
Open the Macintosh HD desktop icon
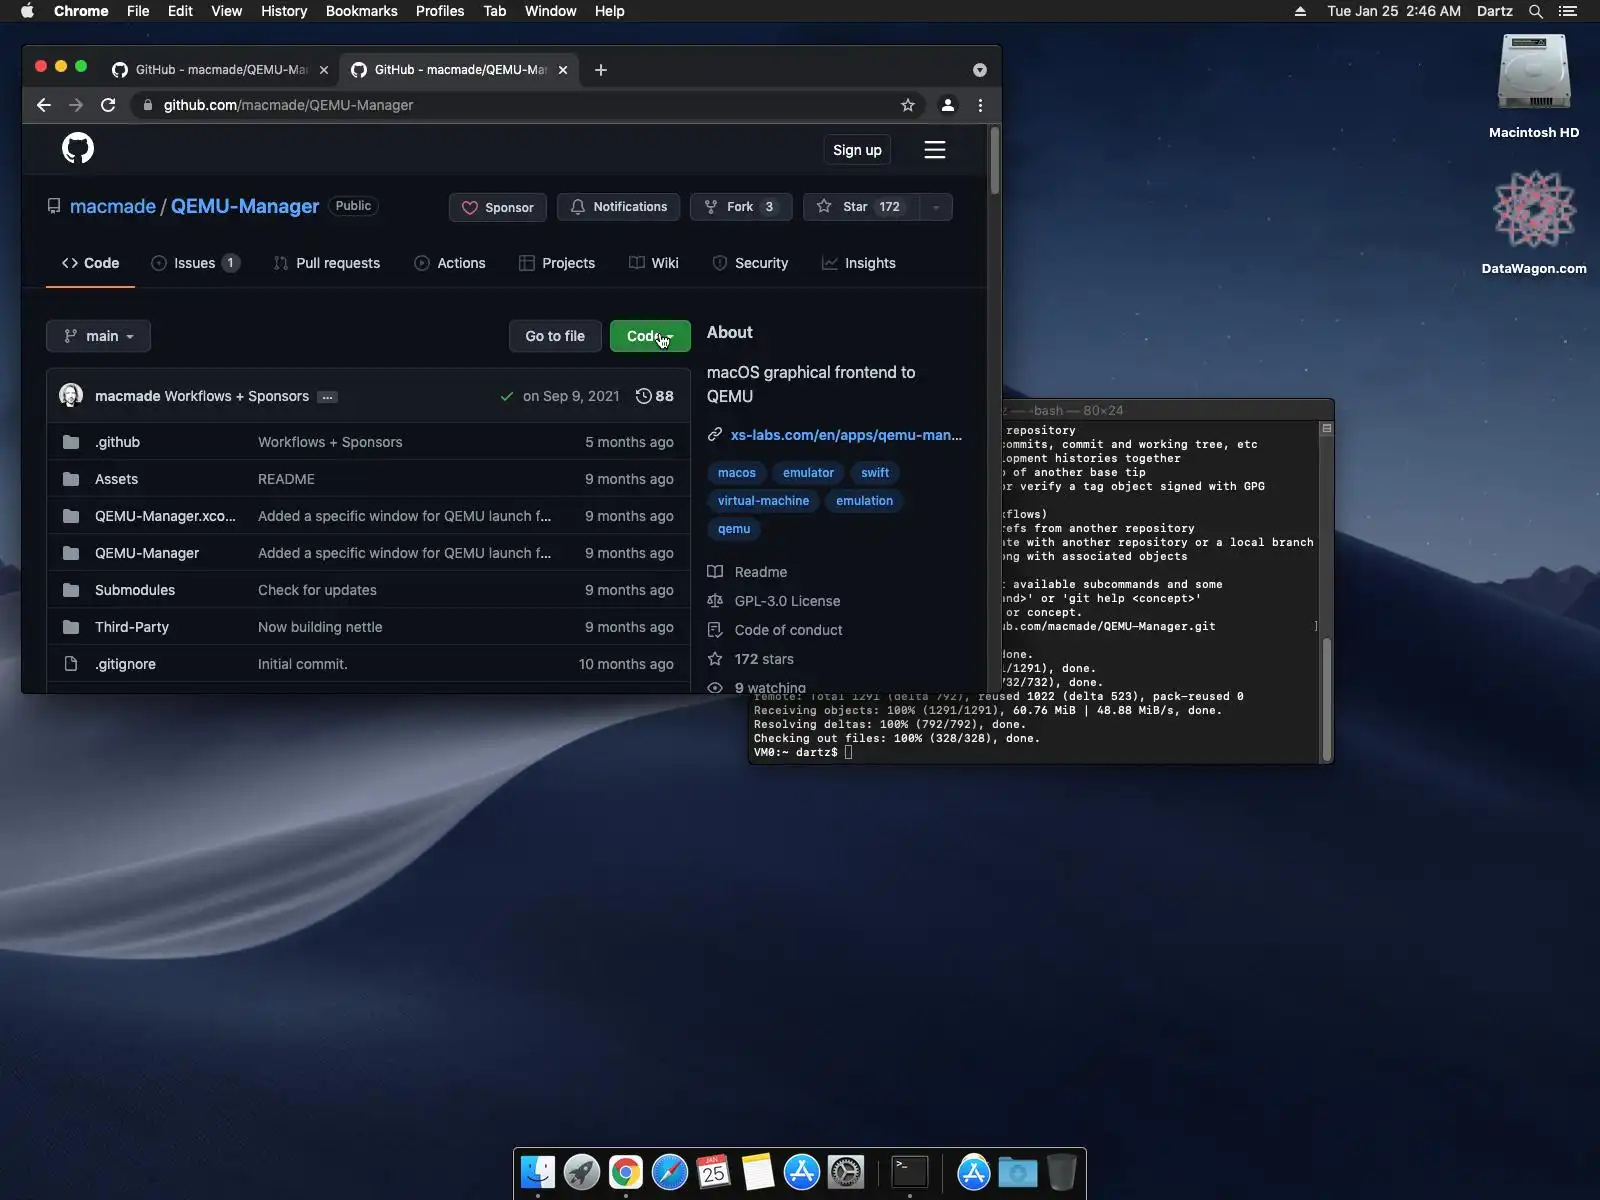tap(1534, 86)
